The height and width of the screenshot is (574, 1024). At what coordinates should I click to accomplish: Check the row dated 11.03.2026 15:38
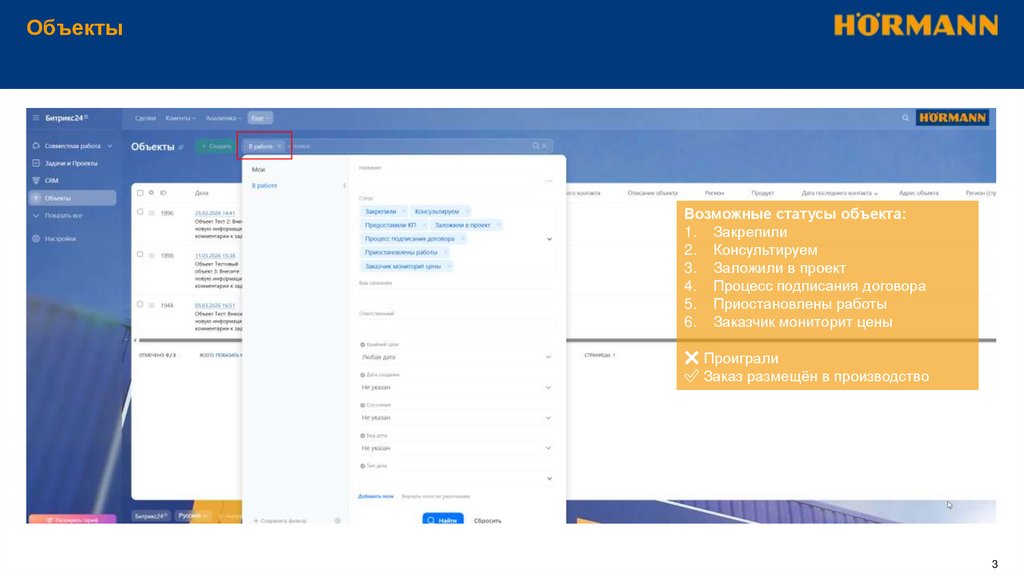(140, 255)
